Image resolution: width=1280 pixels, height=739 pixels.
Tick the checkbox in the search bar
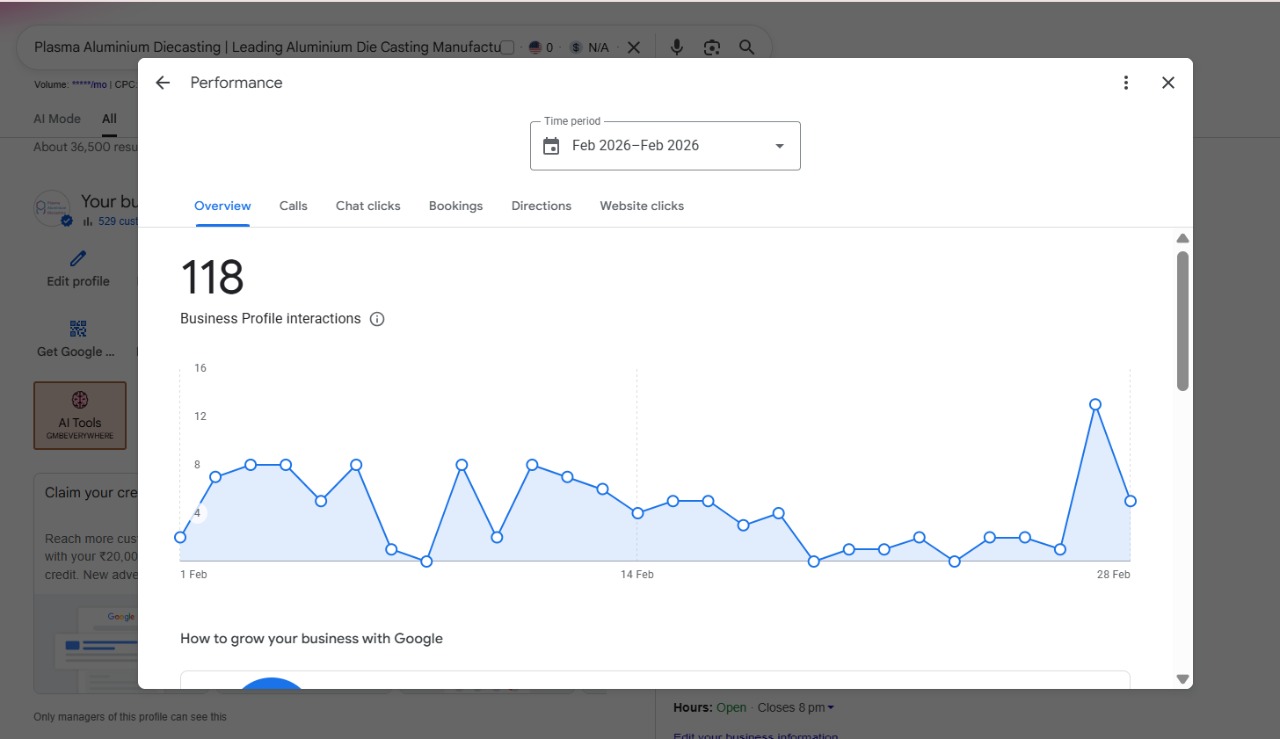point(507,47)
